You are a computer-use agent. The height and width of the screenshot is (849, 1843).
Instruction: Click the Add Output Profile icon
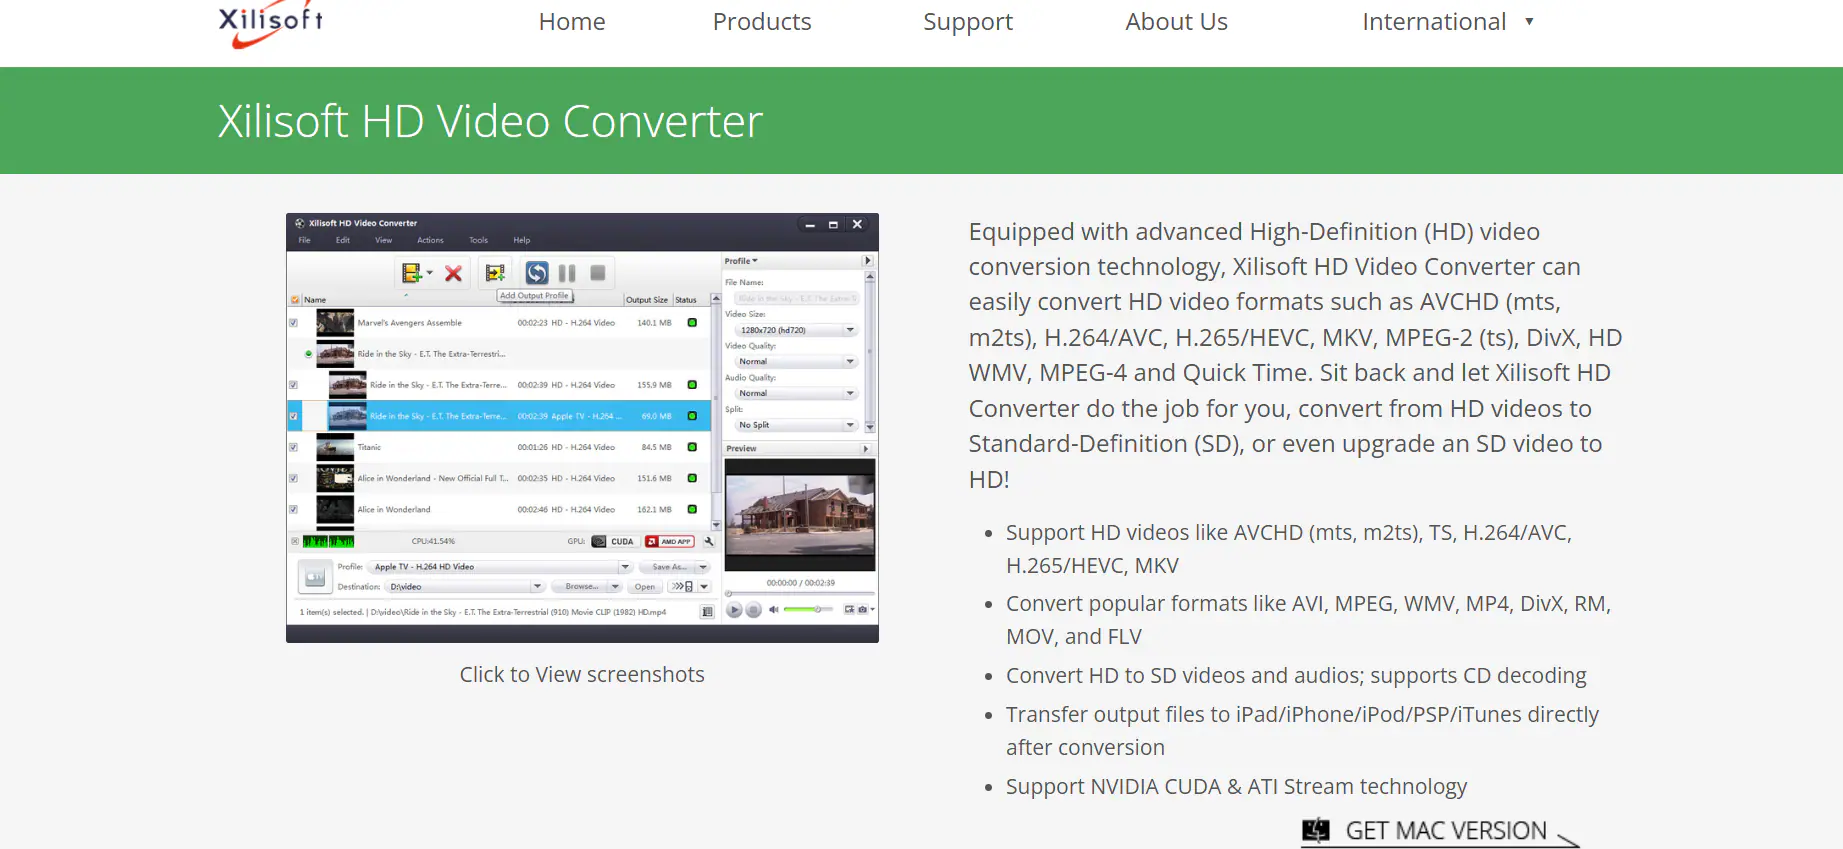pyautogui.click(x=495, y=273)
